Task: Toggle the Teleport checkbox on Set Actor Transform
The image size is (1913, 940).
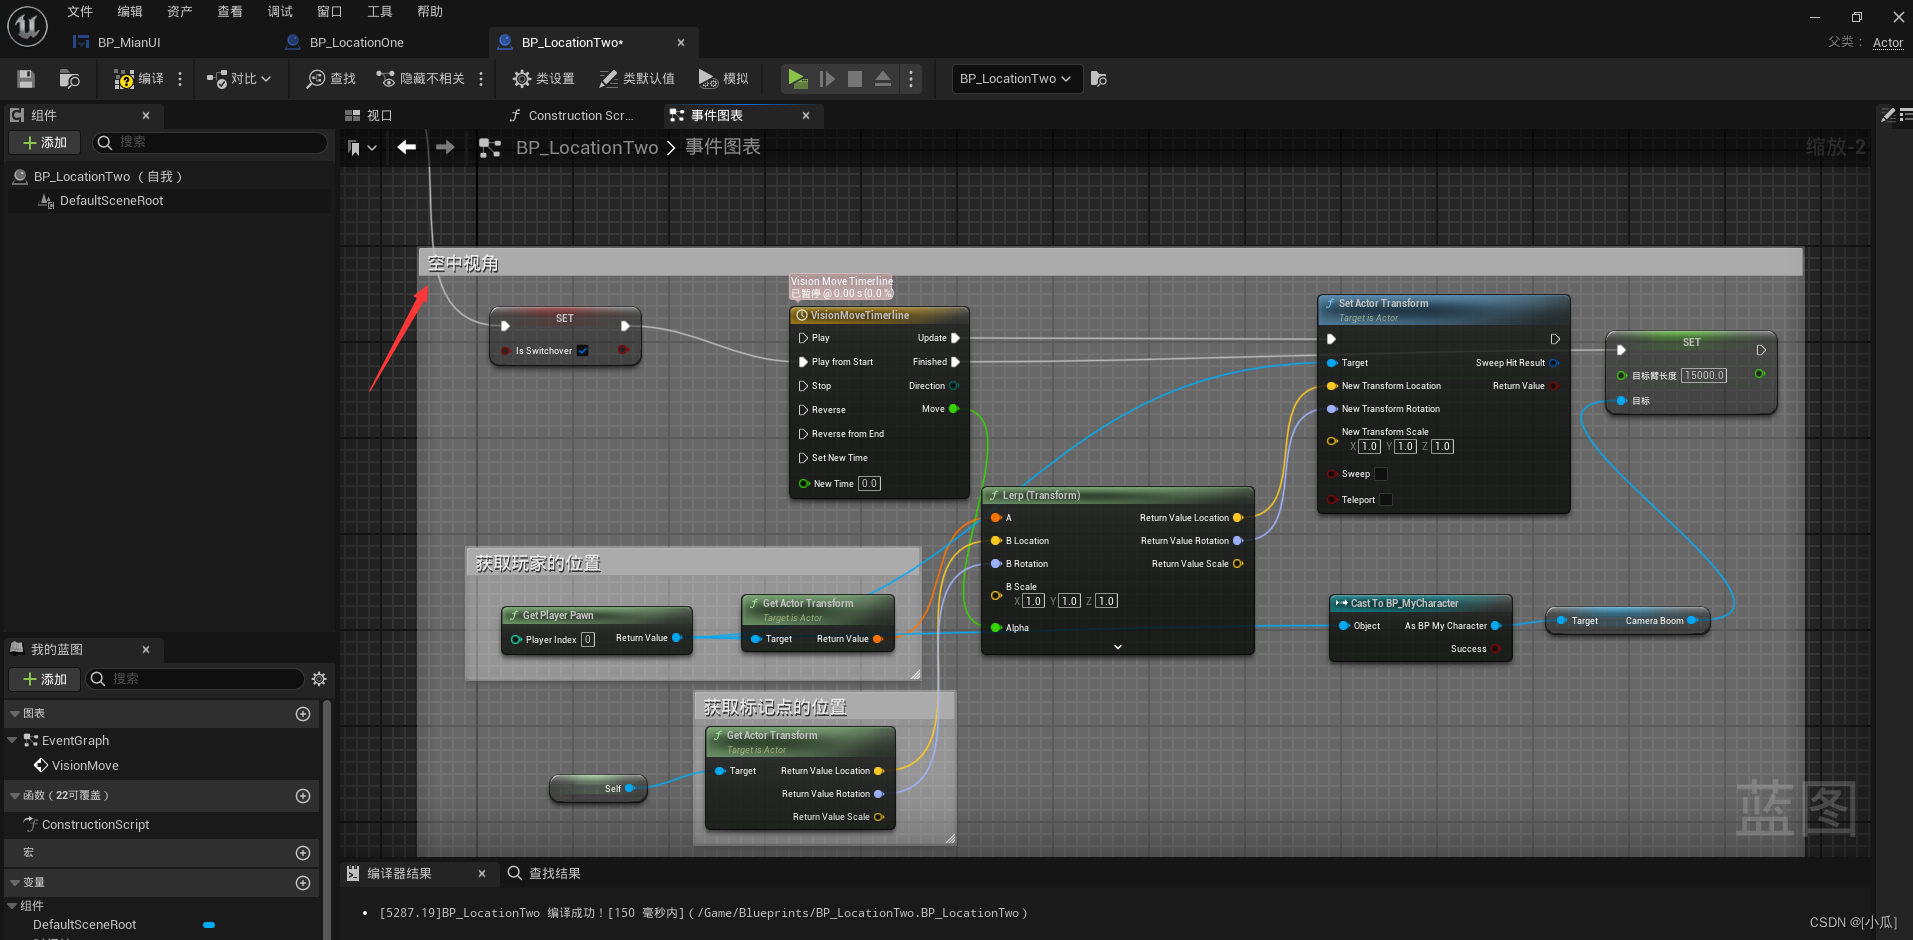Action: [1386, 500]
